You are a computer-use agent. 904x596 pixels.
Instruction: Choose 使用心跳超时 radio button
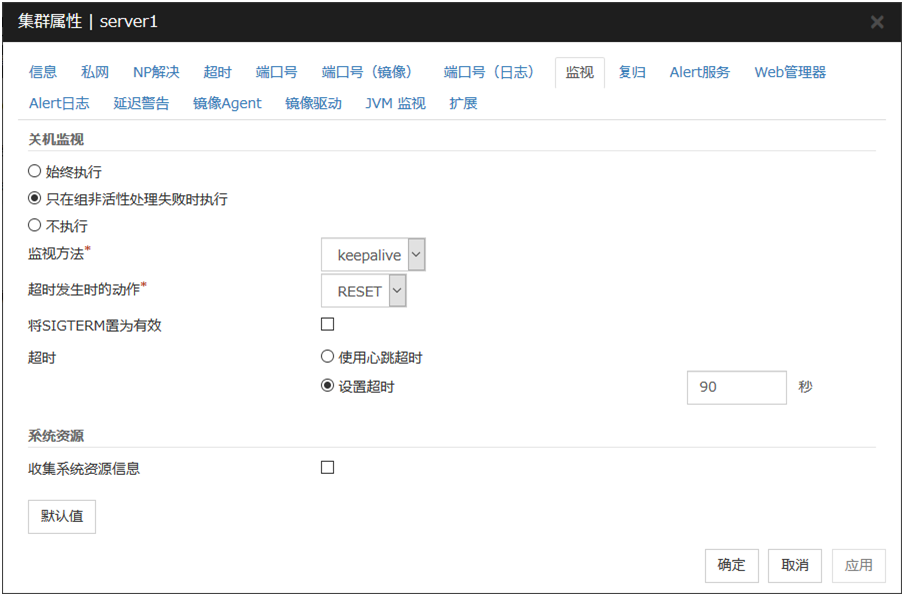tap(327, 357)
